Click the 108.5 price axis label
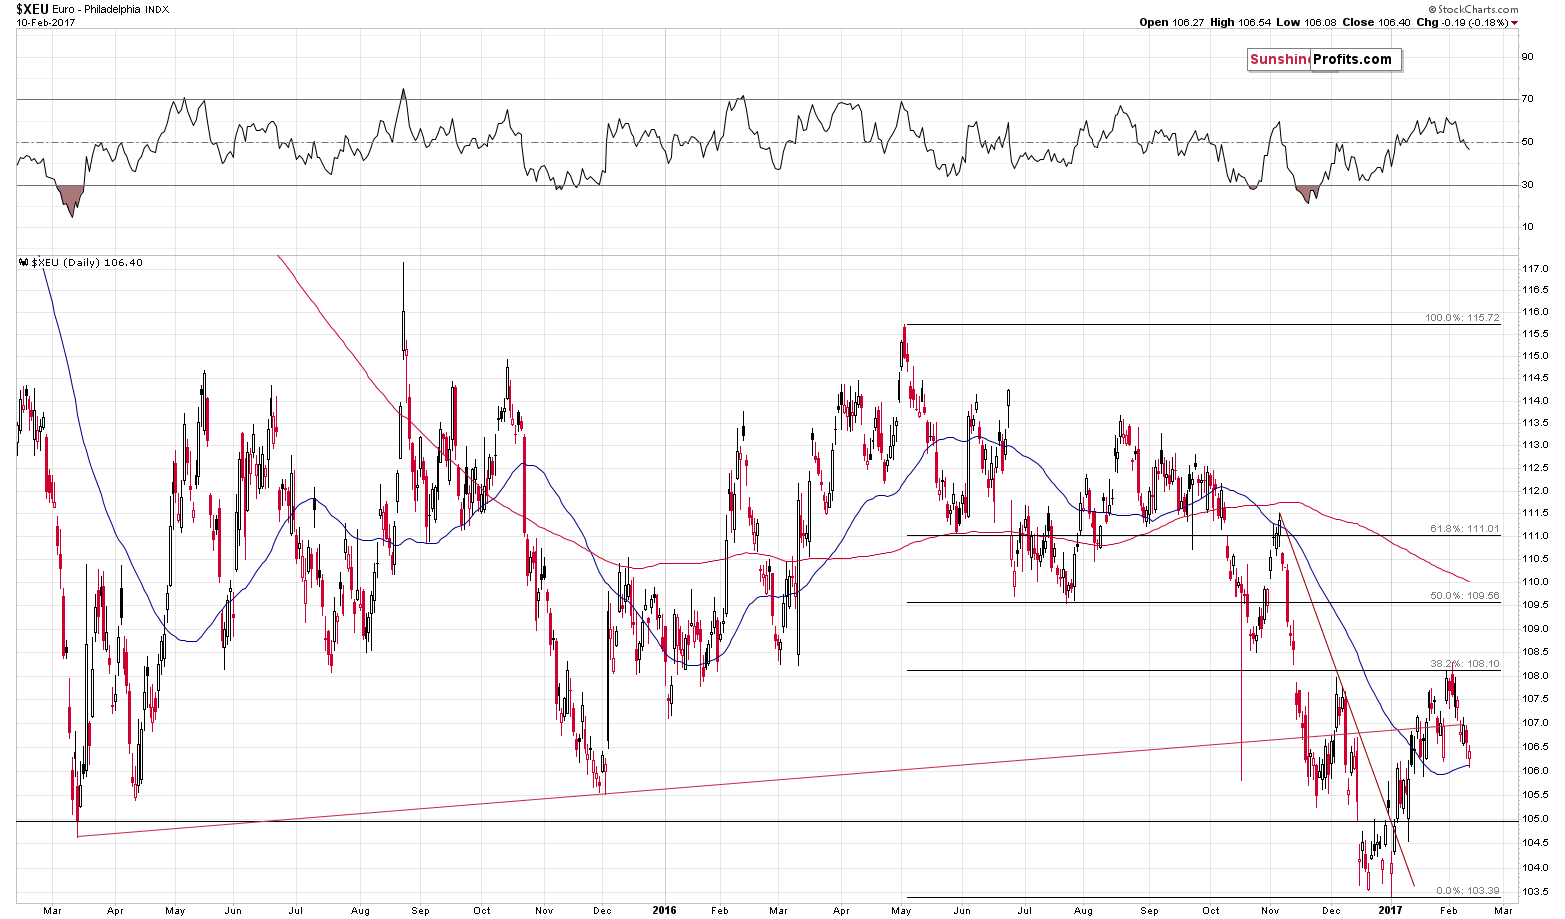Screen dimensions: 1565x919 1535,652
